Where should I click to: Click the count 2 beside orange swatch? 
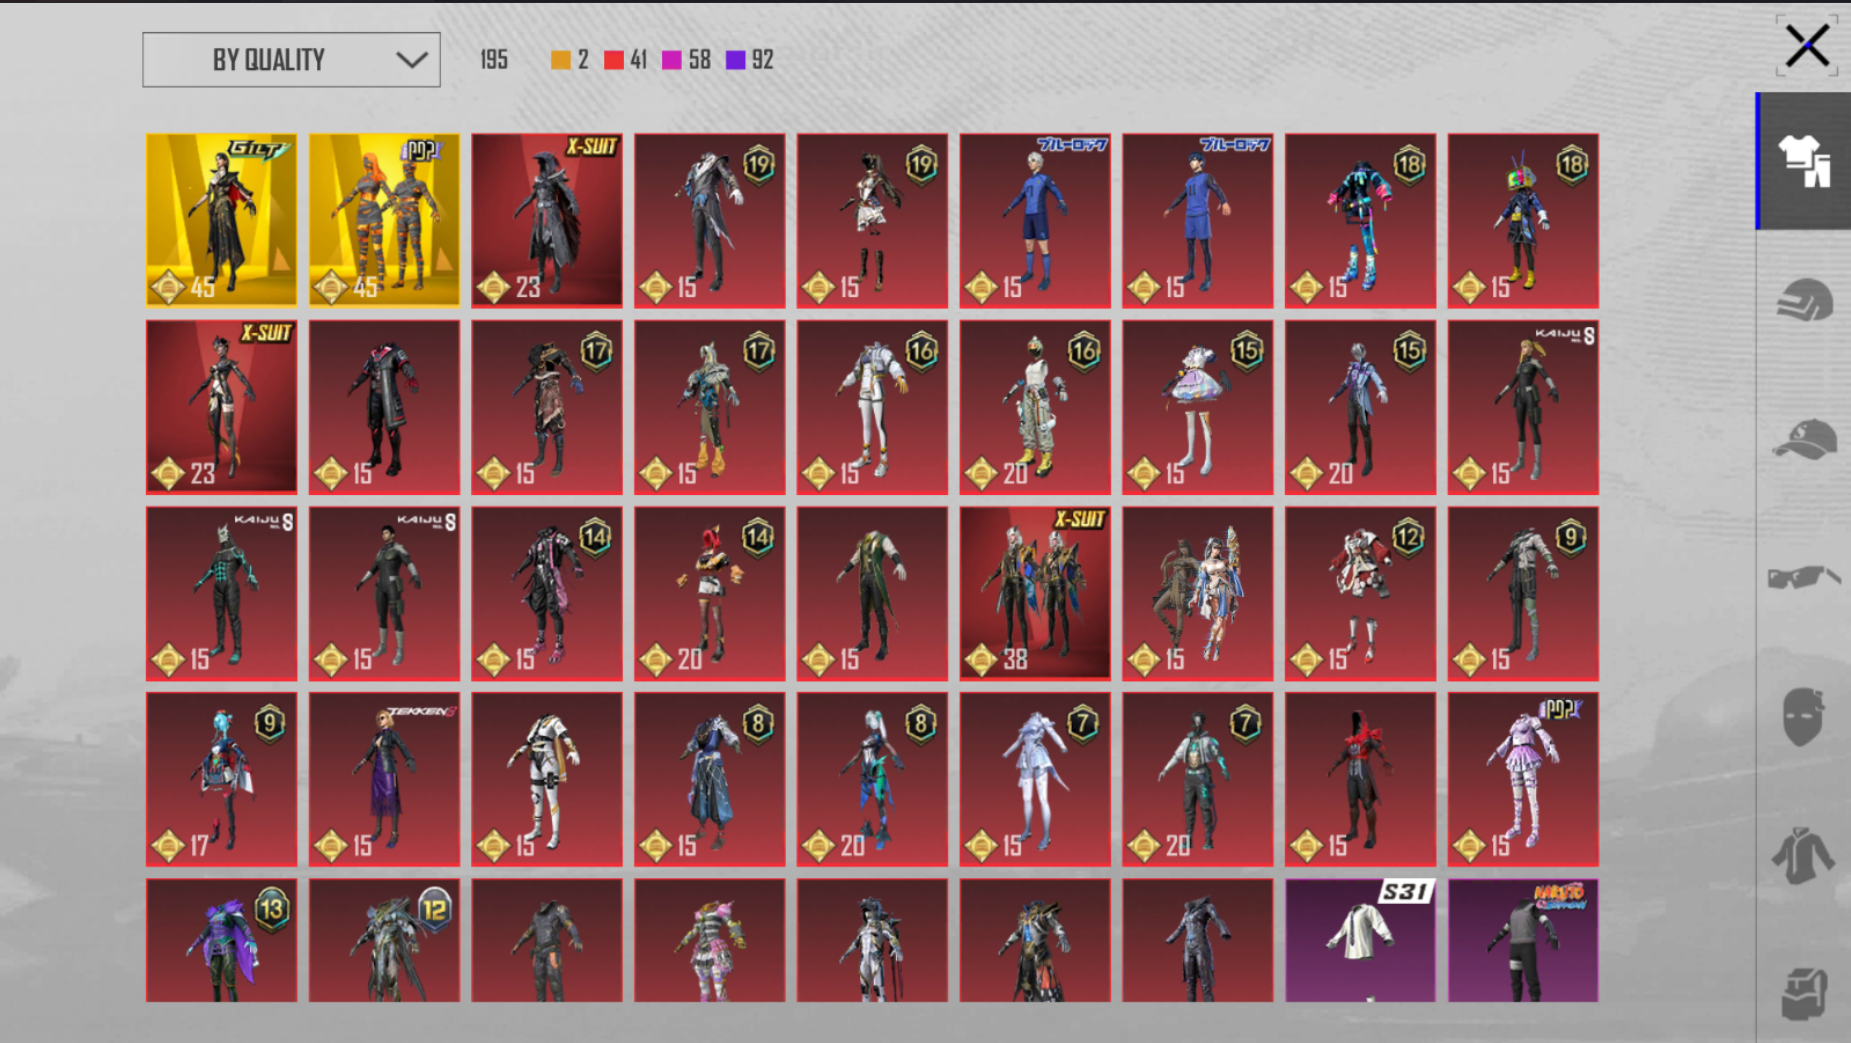[x=583, y=60]
